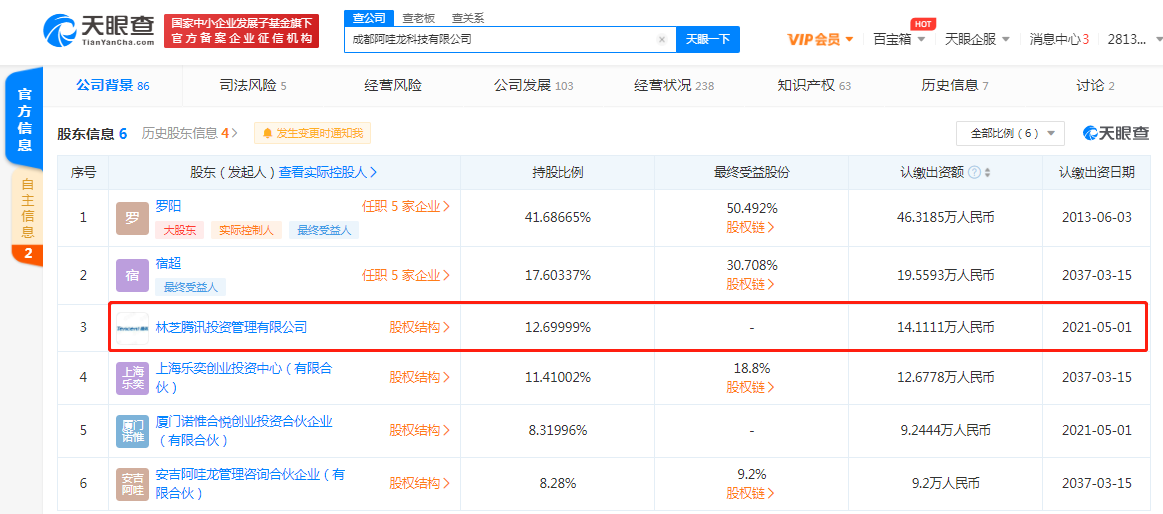Expand the VIP会员 dropdown menu
Screen dimensions: 1163x514
(x=820, y=40)
